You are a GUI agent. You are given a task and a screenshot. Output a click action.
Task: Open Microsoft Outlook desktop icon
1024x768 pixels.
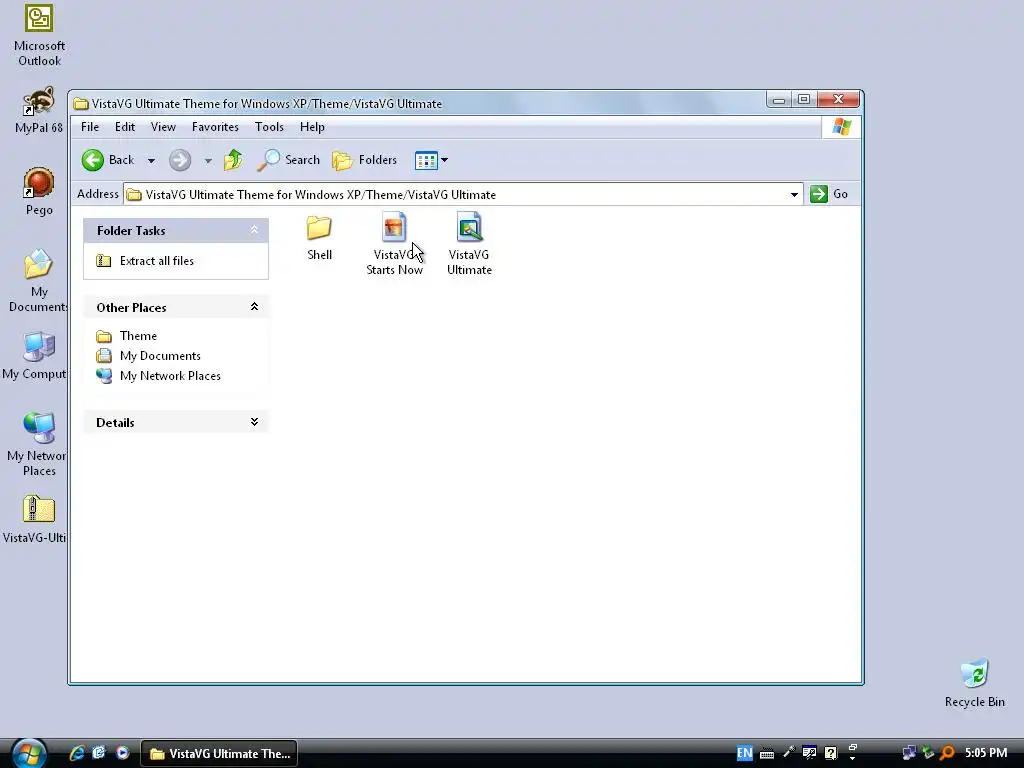(x=39, y=35)
